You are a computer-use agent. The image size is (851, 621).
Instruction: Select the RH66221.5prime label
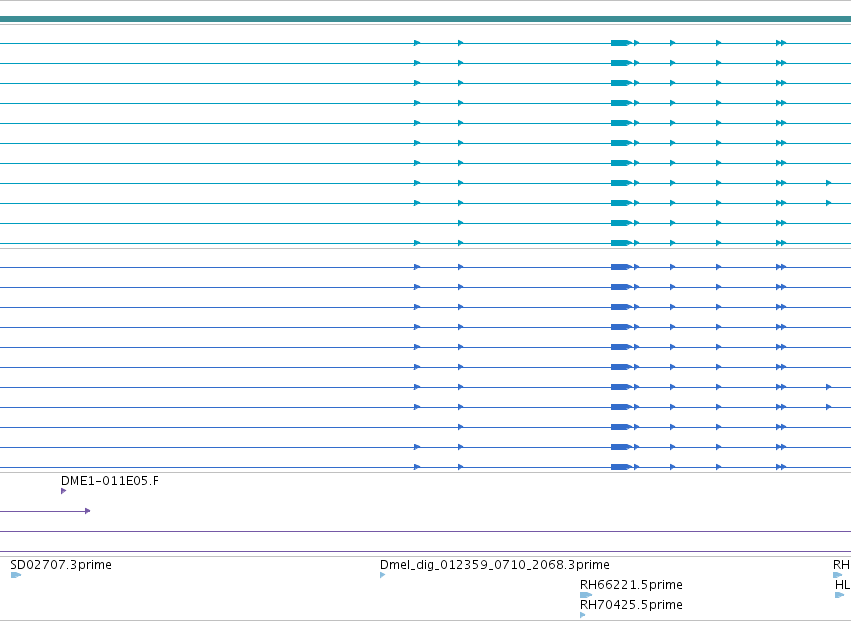[x=631, y=585]
